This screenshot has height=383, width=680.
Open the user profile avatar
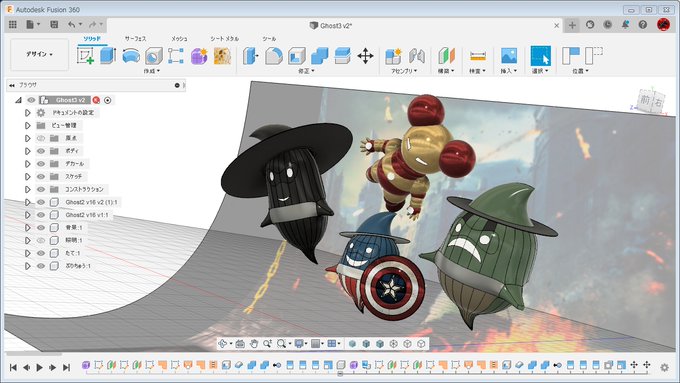663,25
